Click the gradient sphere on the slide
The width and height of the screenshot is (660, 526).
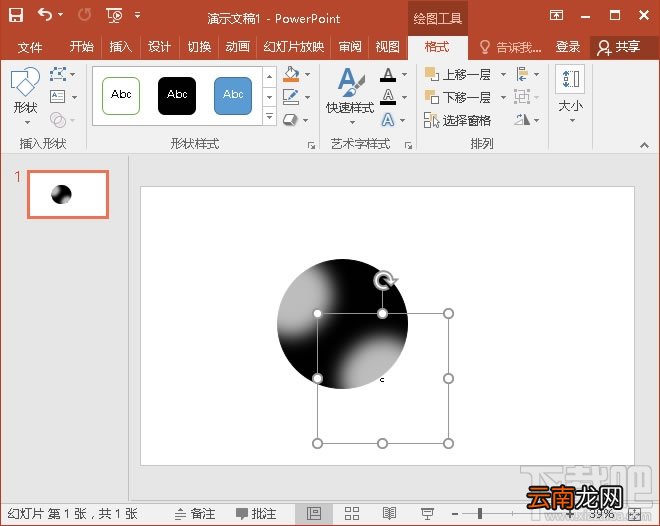click(x=342, y=324)
